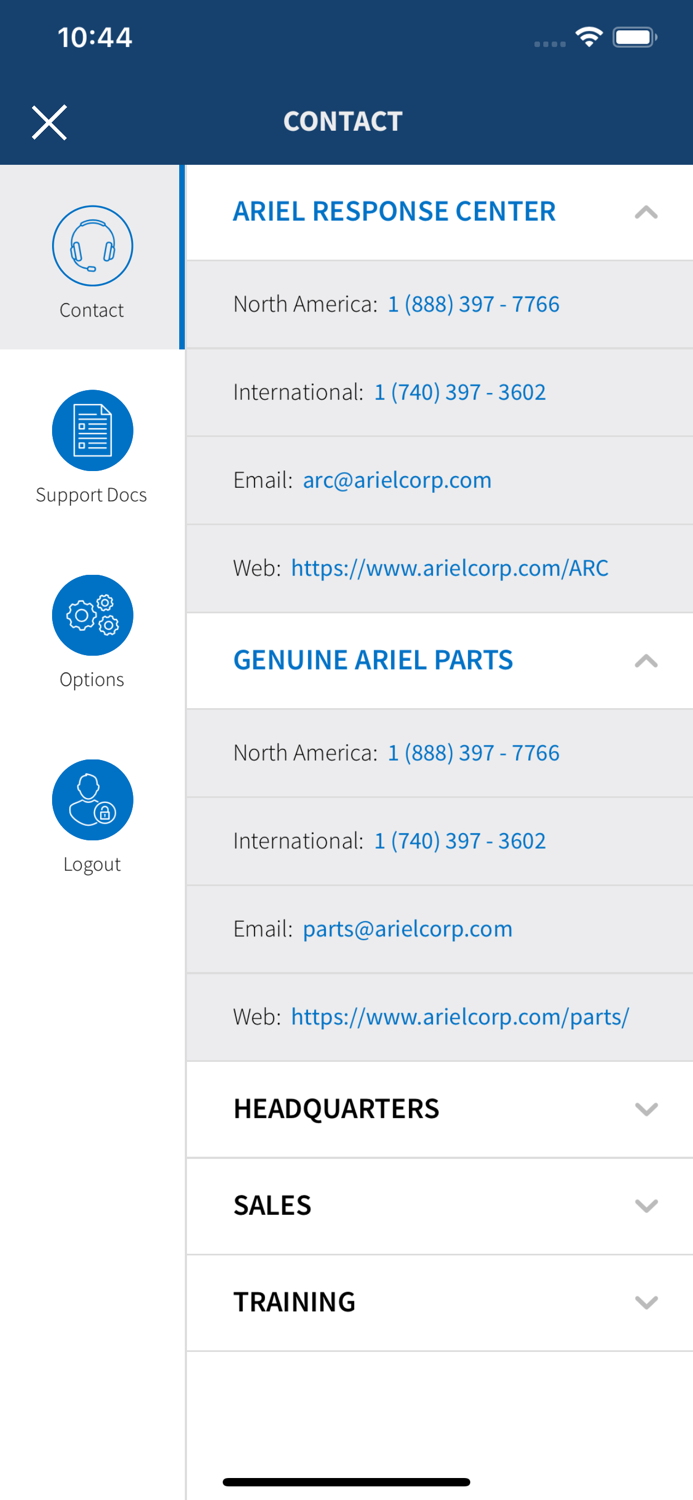Open https://www.arielcorp.com/ARC link
The image size is (693, 1500).
click(449, 568)
